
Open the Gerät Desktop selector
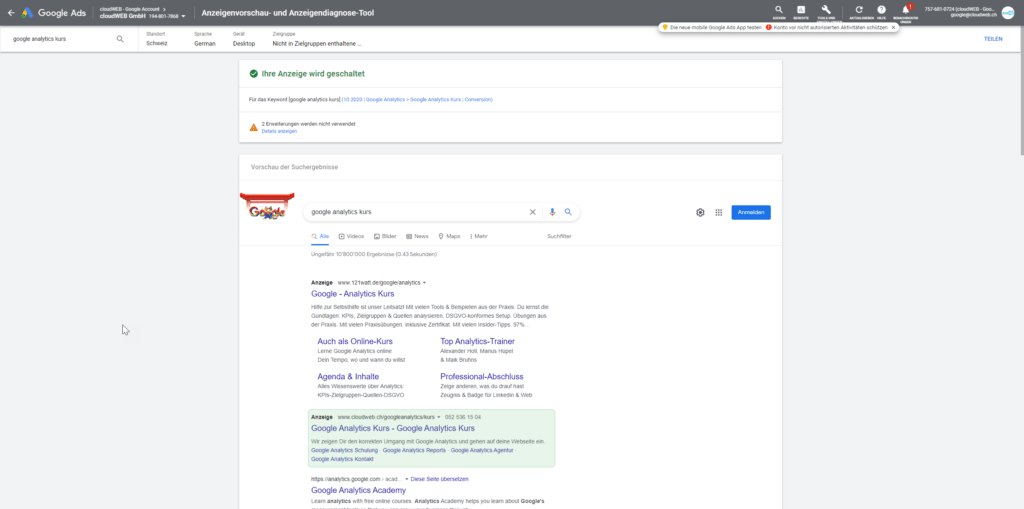point(244,39)
